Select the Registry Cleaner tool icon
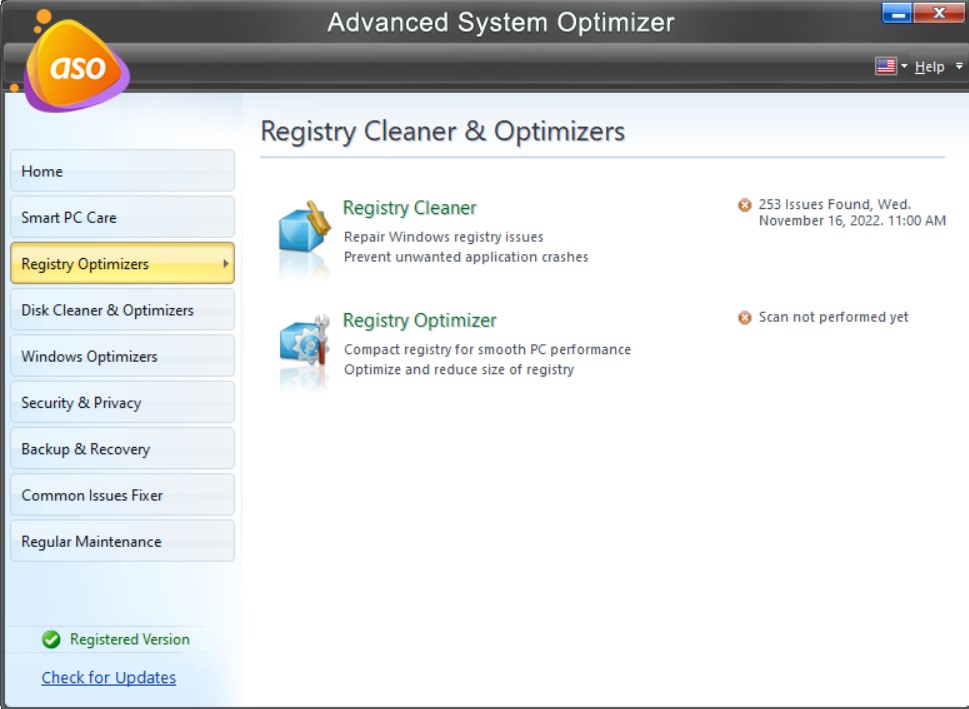969x709 pixels. tap(303, 226)
